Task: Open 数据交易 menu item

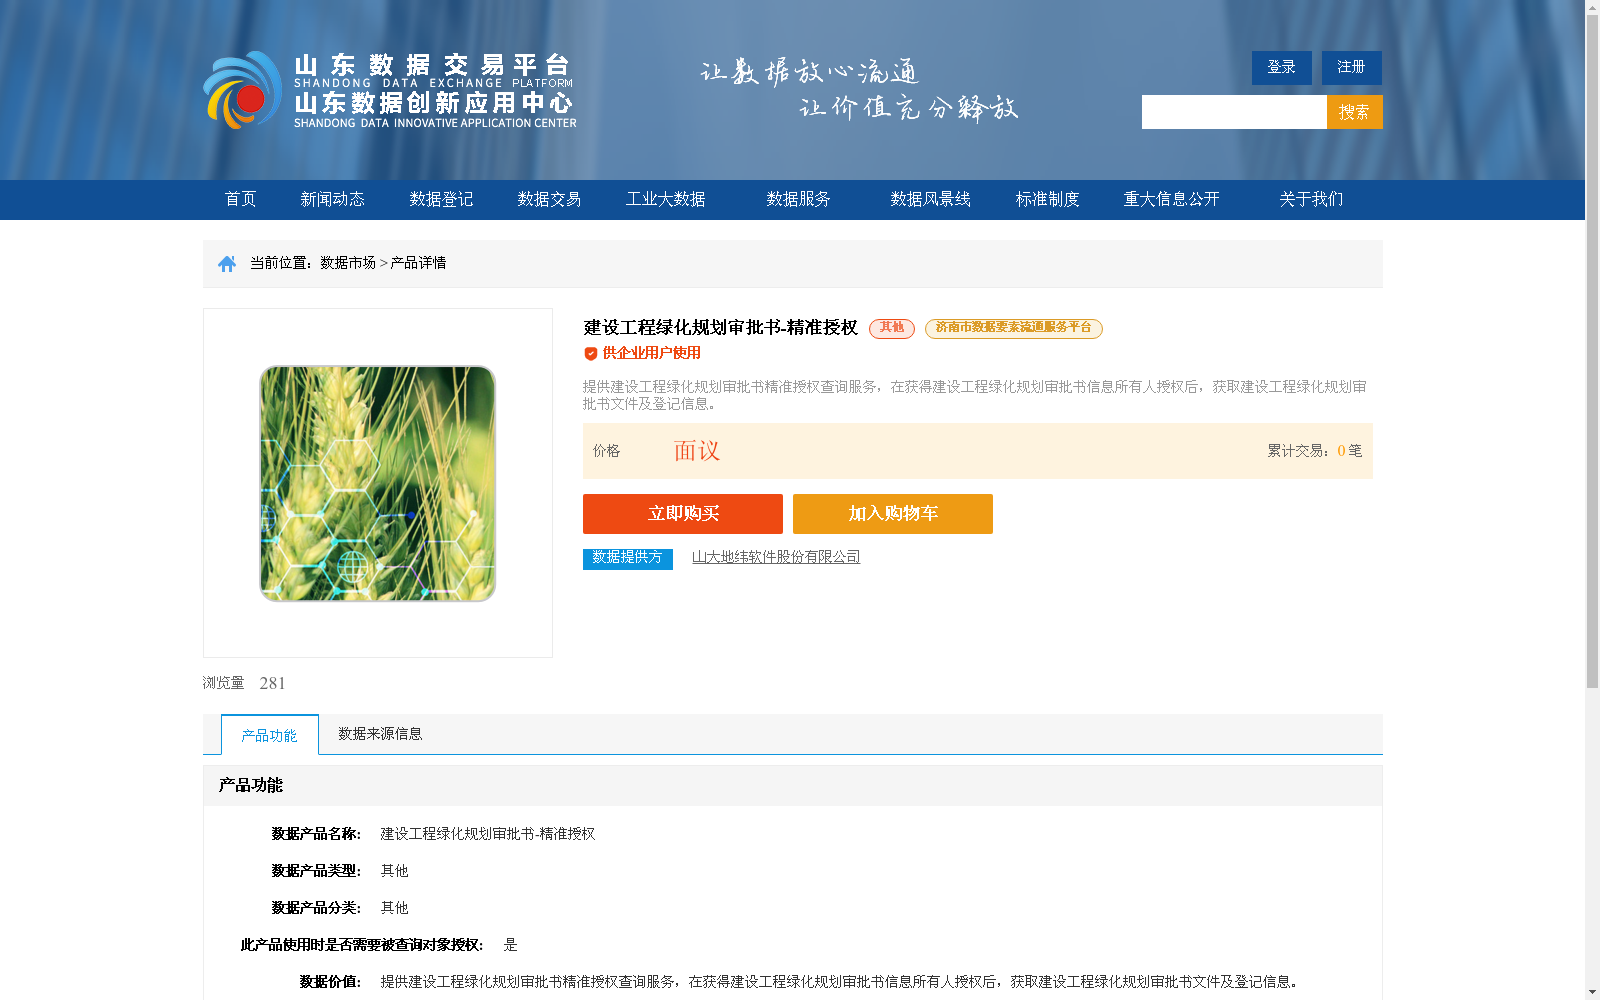Action: tap(549, 199)
